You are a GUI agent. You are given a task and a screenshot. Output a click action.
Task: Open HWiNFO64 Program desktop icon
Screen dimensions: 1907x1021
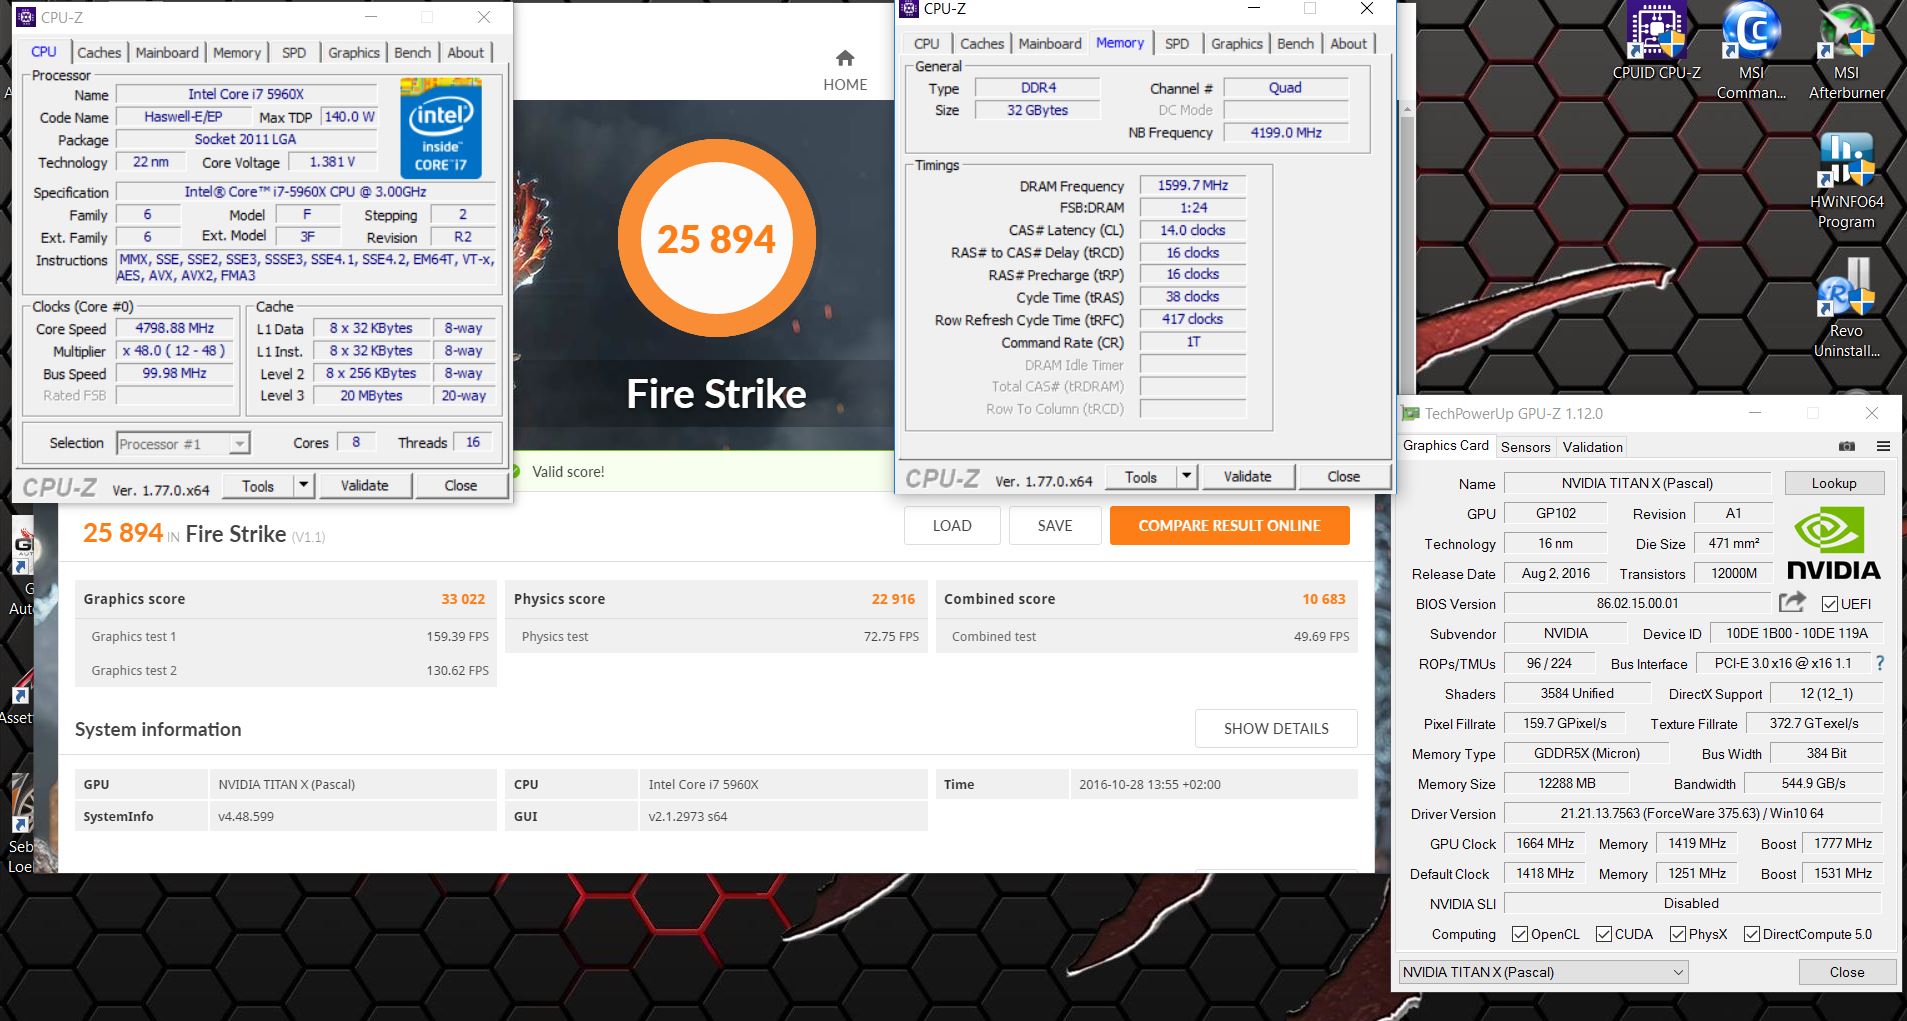[1846, 181]
